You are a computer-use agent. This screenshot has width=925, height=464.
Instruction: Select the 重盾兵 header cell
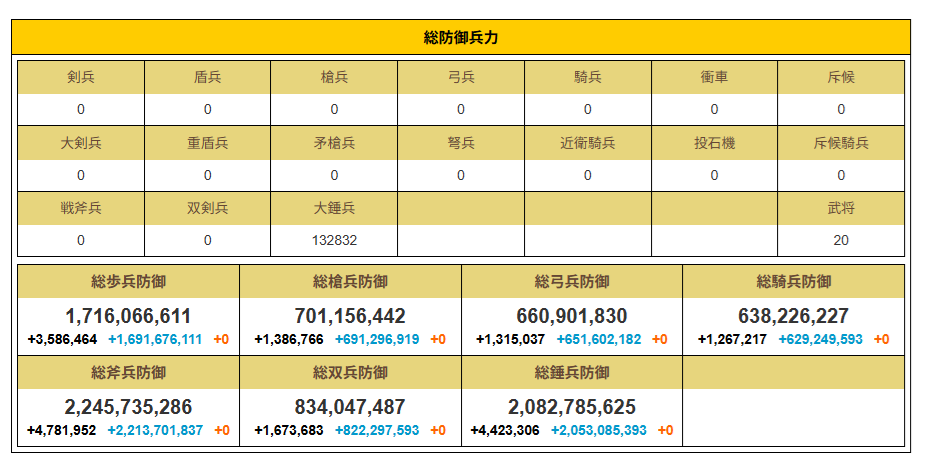(208, 143)
